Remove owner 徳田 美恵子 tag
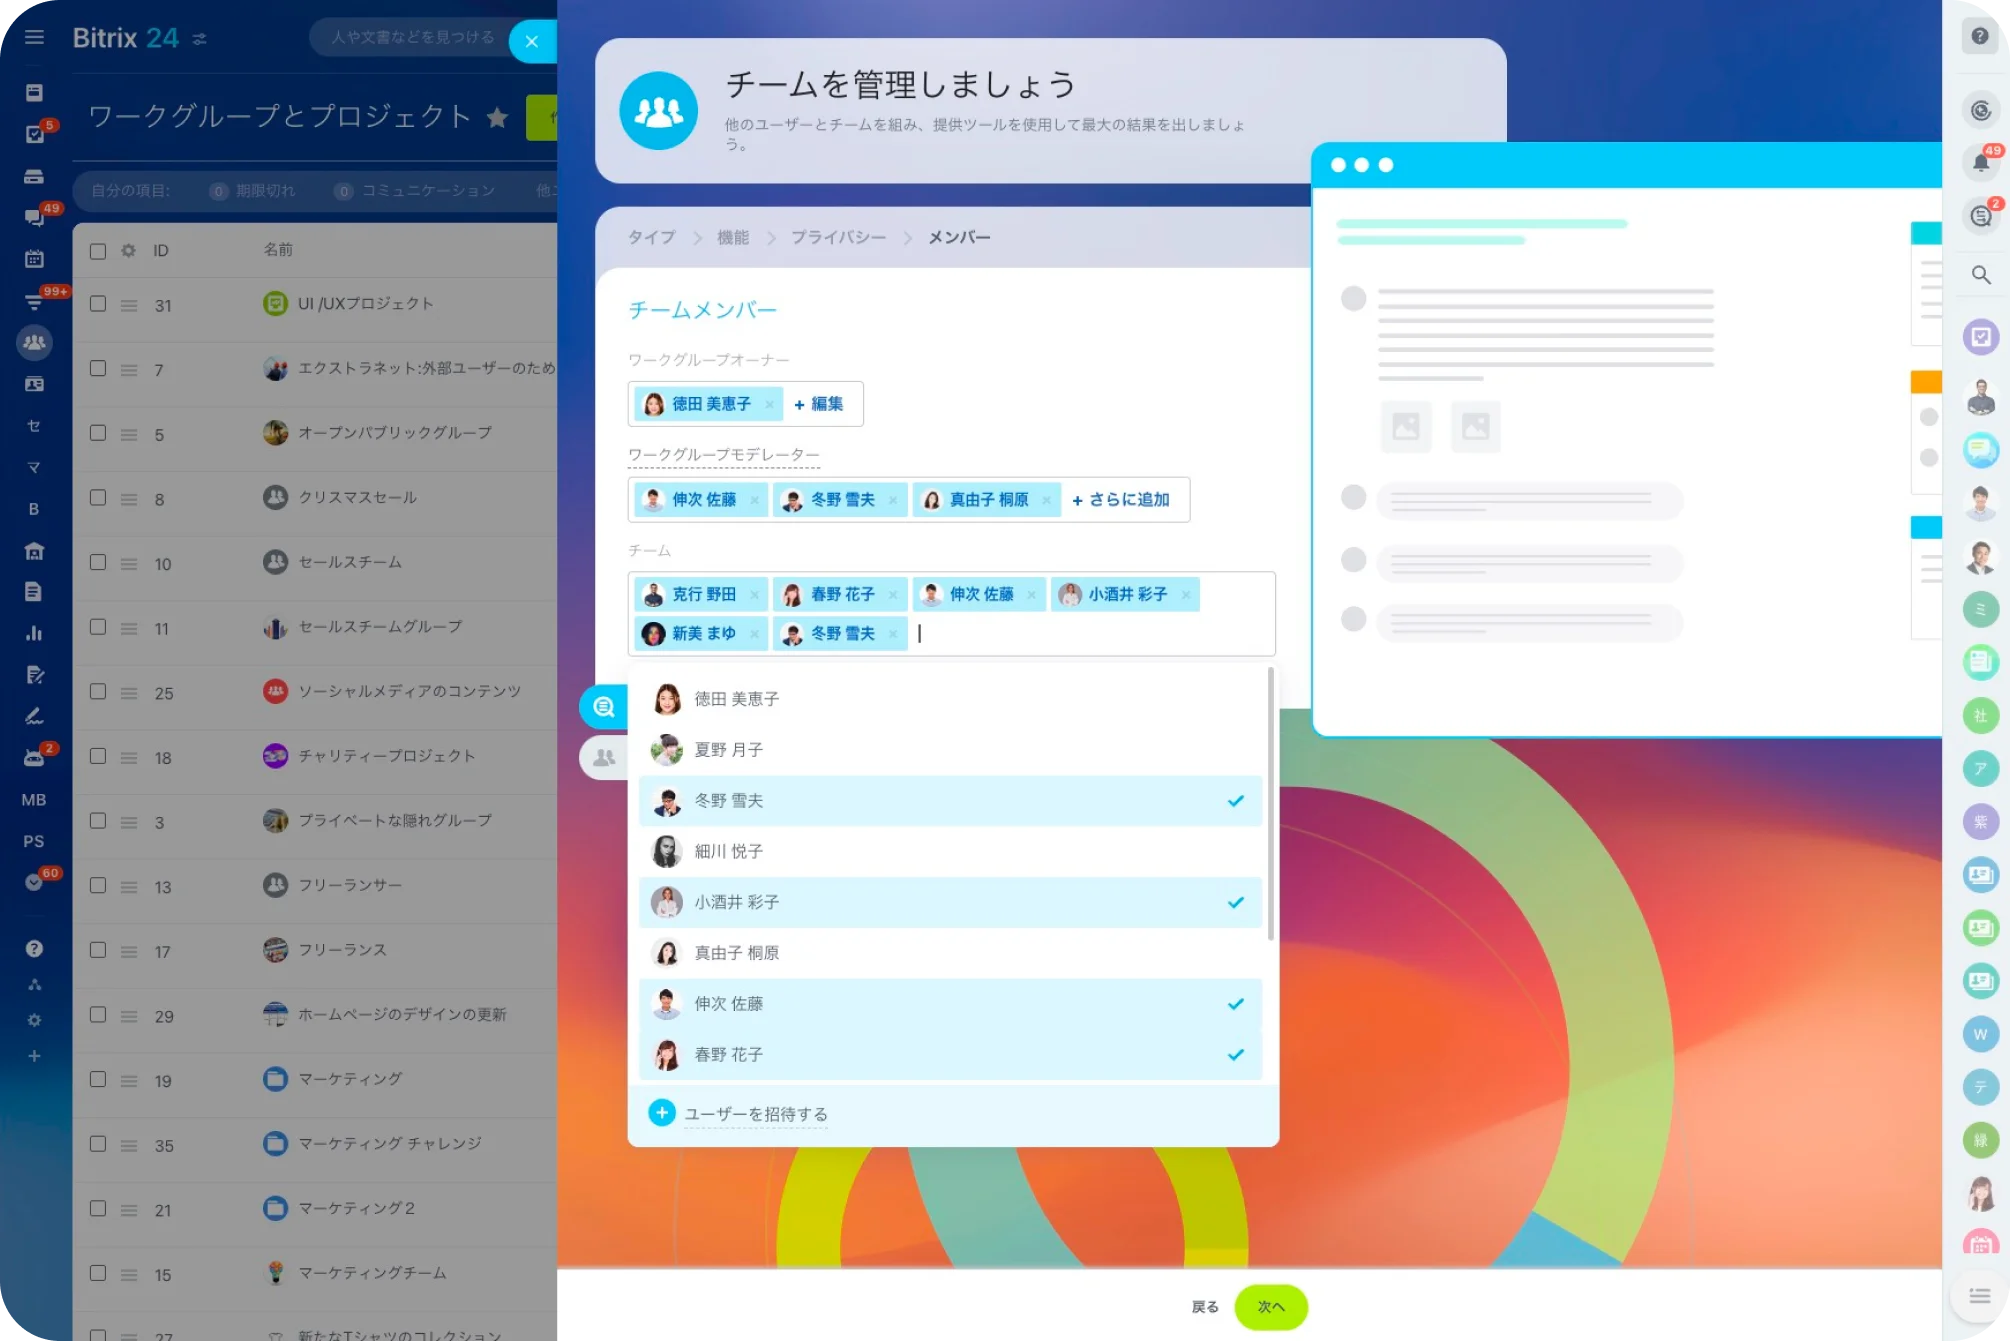The height and width of the screenshot is (1341, 2010). point(769,405)
